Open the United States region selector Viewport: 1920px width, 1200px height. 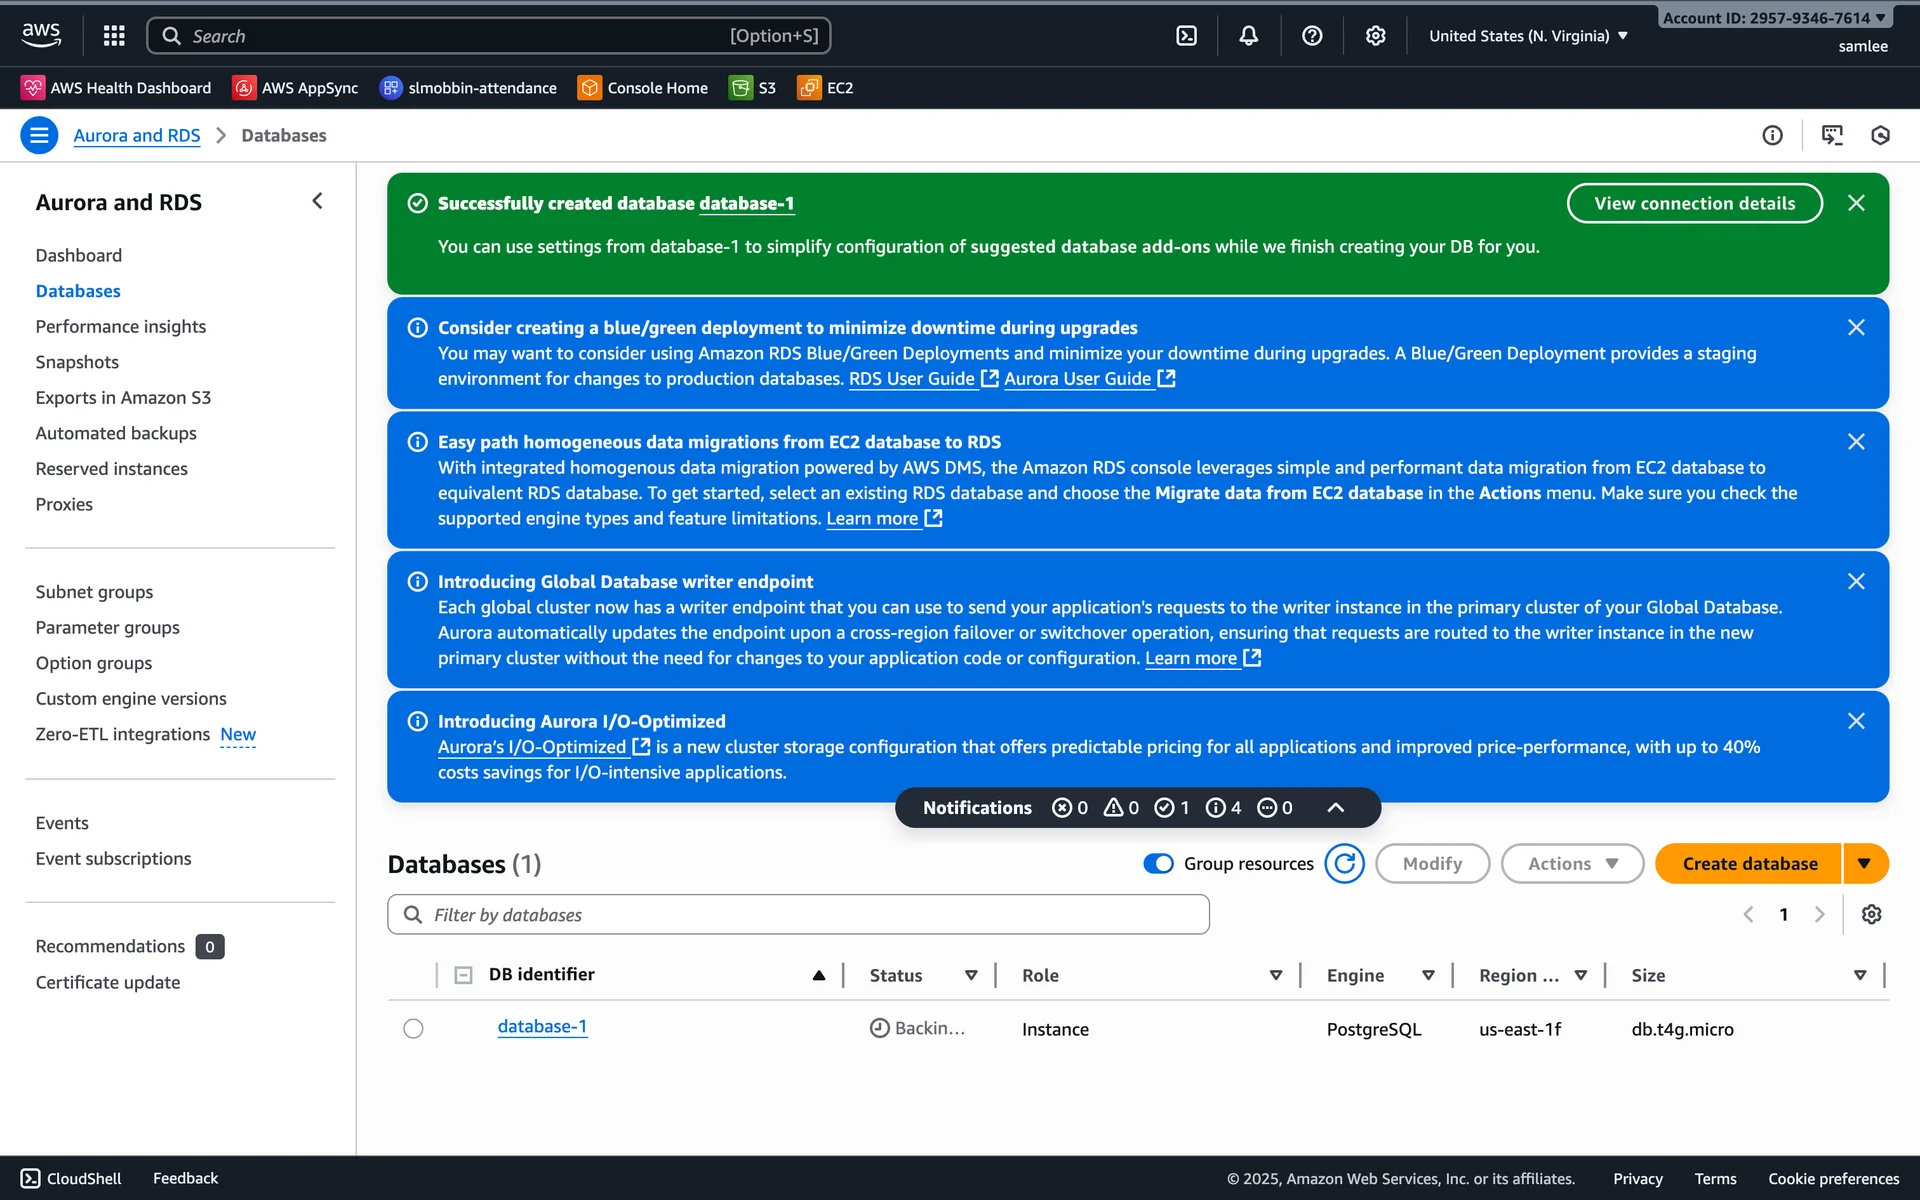click(1528, 36)
